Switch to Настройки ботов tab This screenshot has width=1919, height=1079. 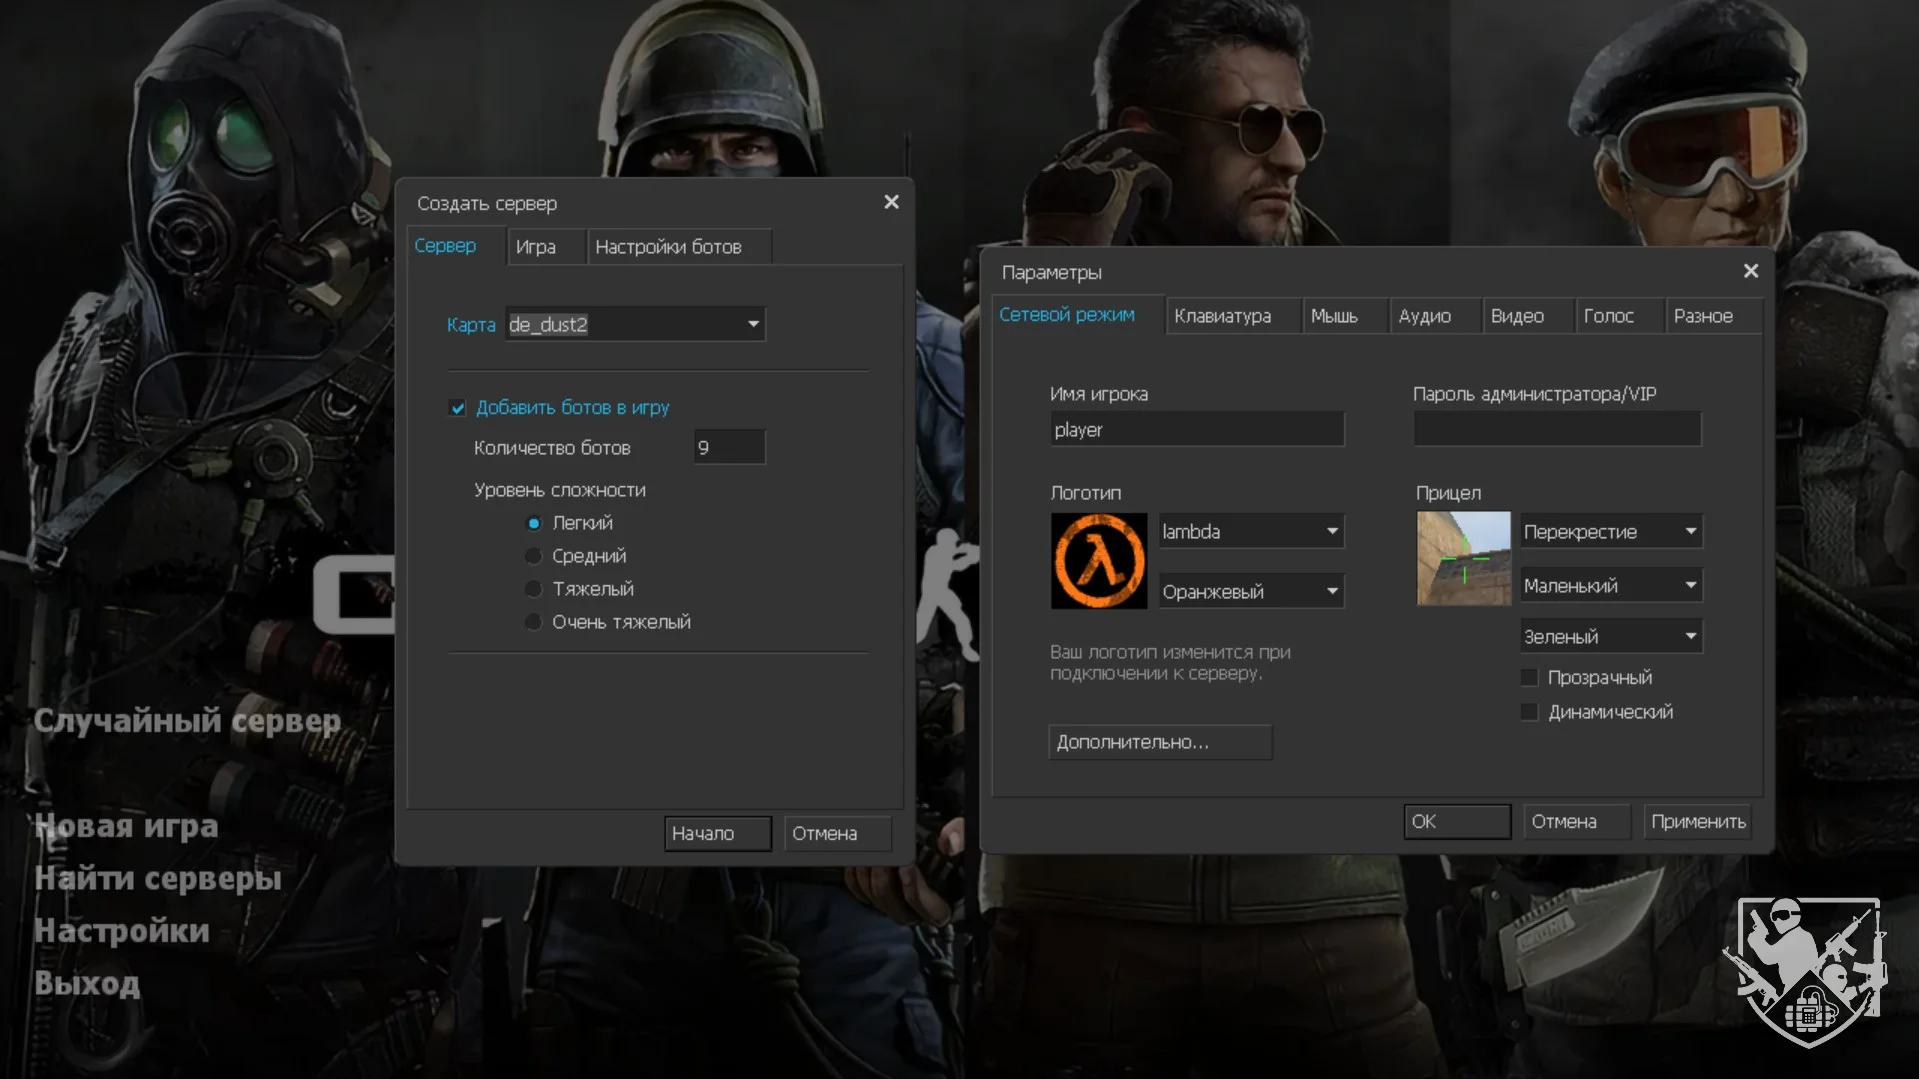(668, 247)
